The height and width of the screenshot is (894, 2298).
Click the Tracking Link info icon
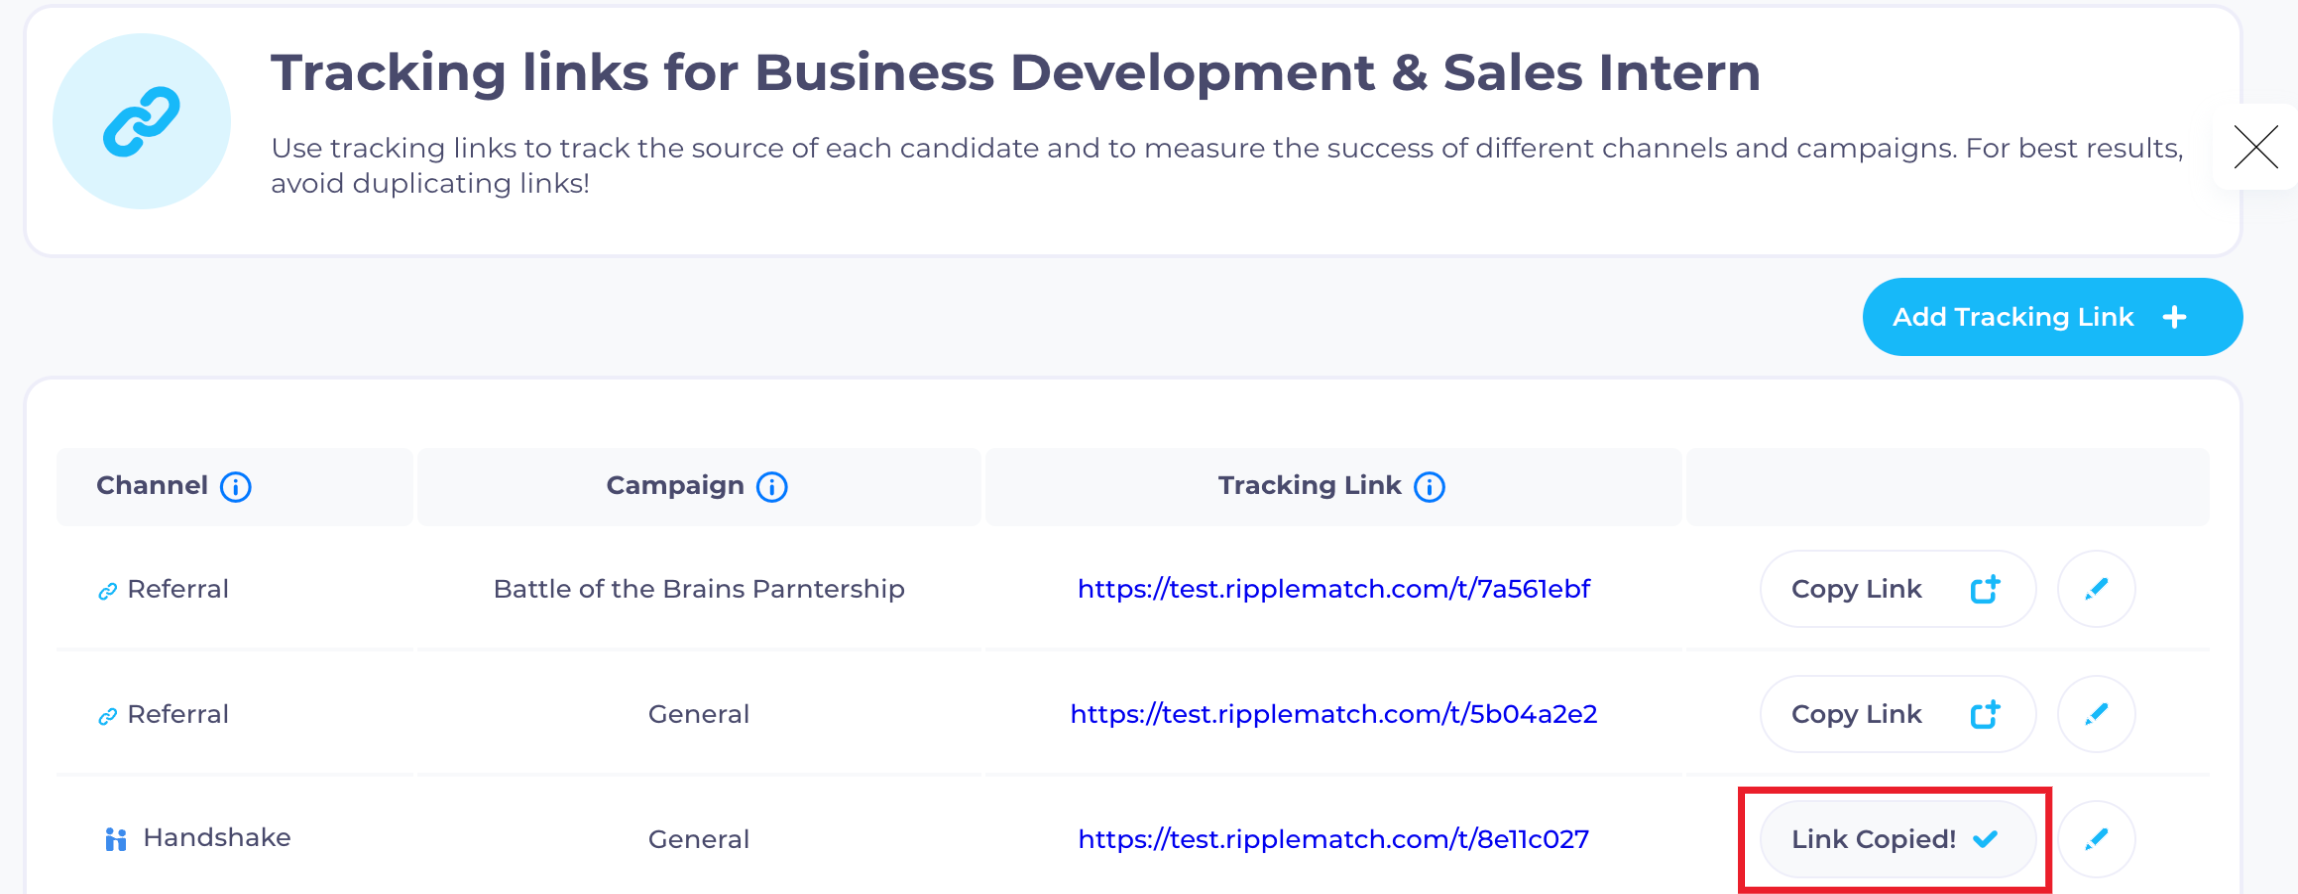pos(1430,487)
